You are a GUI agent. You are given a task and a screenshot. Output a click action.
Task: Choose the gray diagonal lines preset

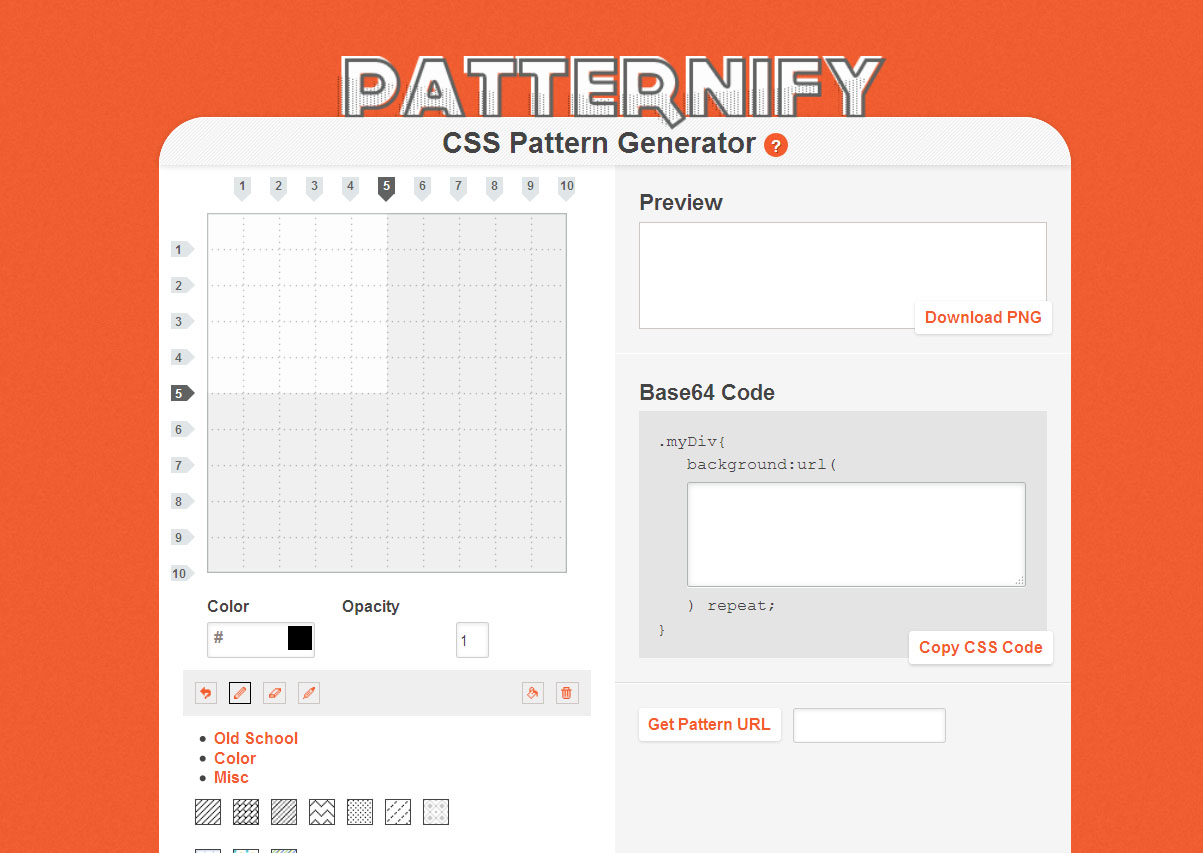(x=284, y=812)
